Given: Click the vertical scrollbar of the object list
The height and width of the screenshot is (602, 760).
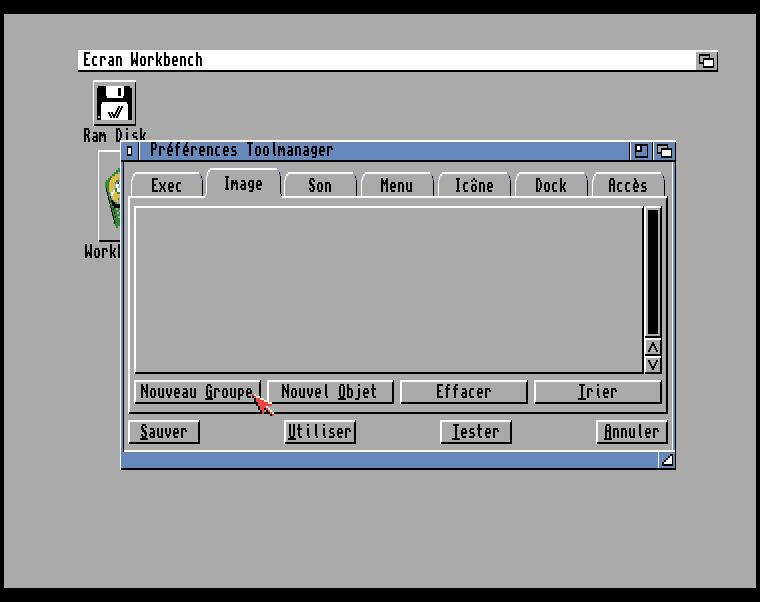Looking at the screenshot, I should click(653, 270).
